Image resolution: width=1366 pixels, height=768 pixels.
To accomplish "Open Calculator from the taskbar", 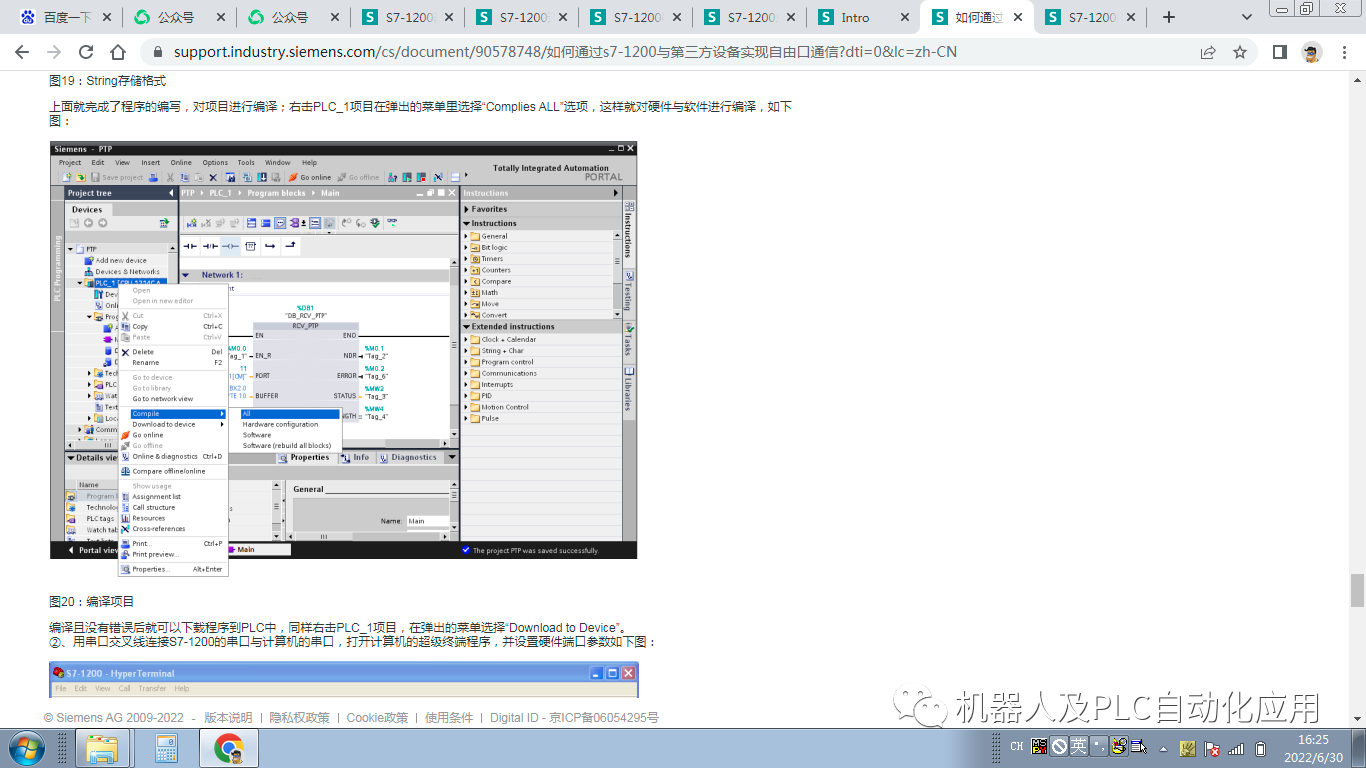I will [x=166, y=748].
